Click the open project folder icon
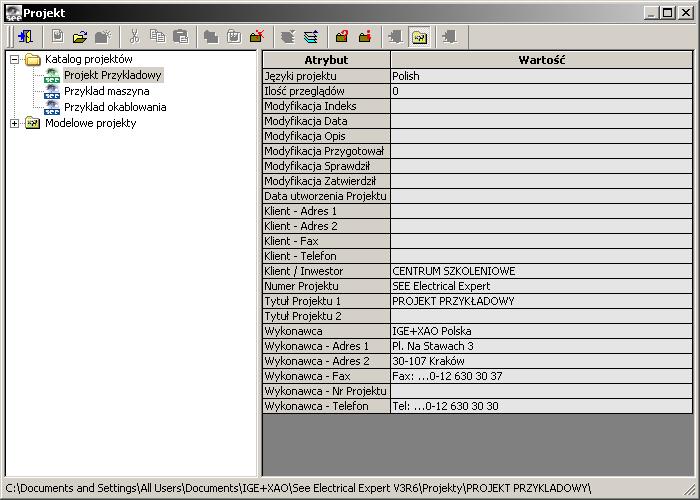Image resolution: width=700 pixels, height=500 pixels. click(80, 37)
